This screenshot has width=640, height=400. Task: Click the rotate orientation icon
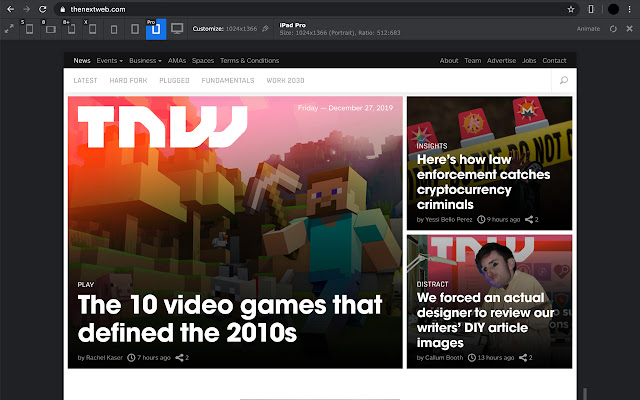613,29
